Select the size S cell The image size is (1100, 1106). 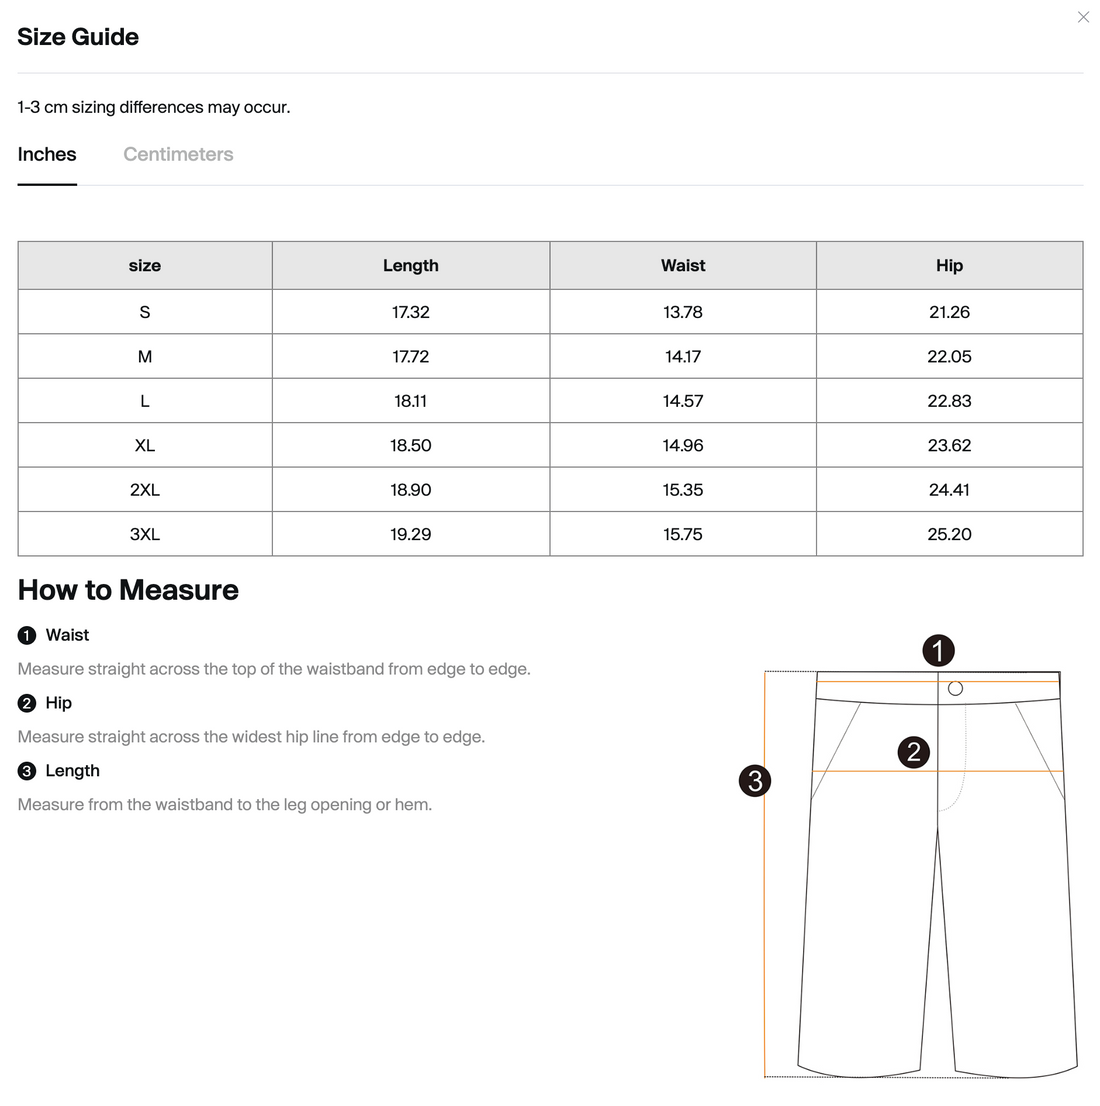click(145, 311)
